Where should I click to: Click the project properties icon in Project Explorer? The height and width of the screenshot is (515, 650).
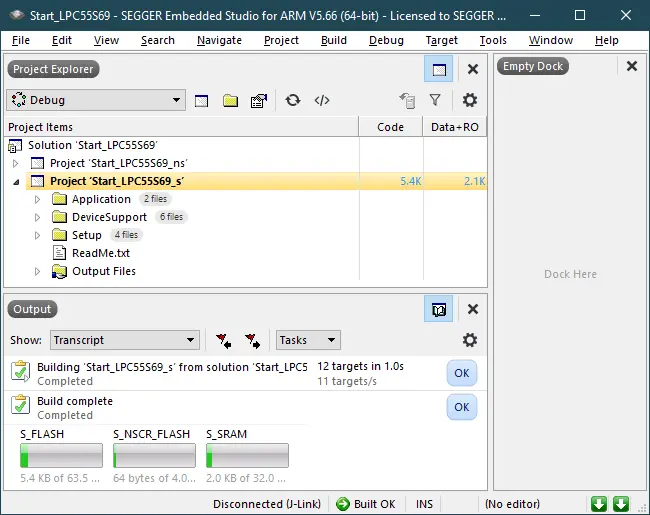[x=258, y=100]
